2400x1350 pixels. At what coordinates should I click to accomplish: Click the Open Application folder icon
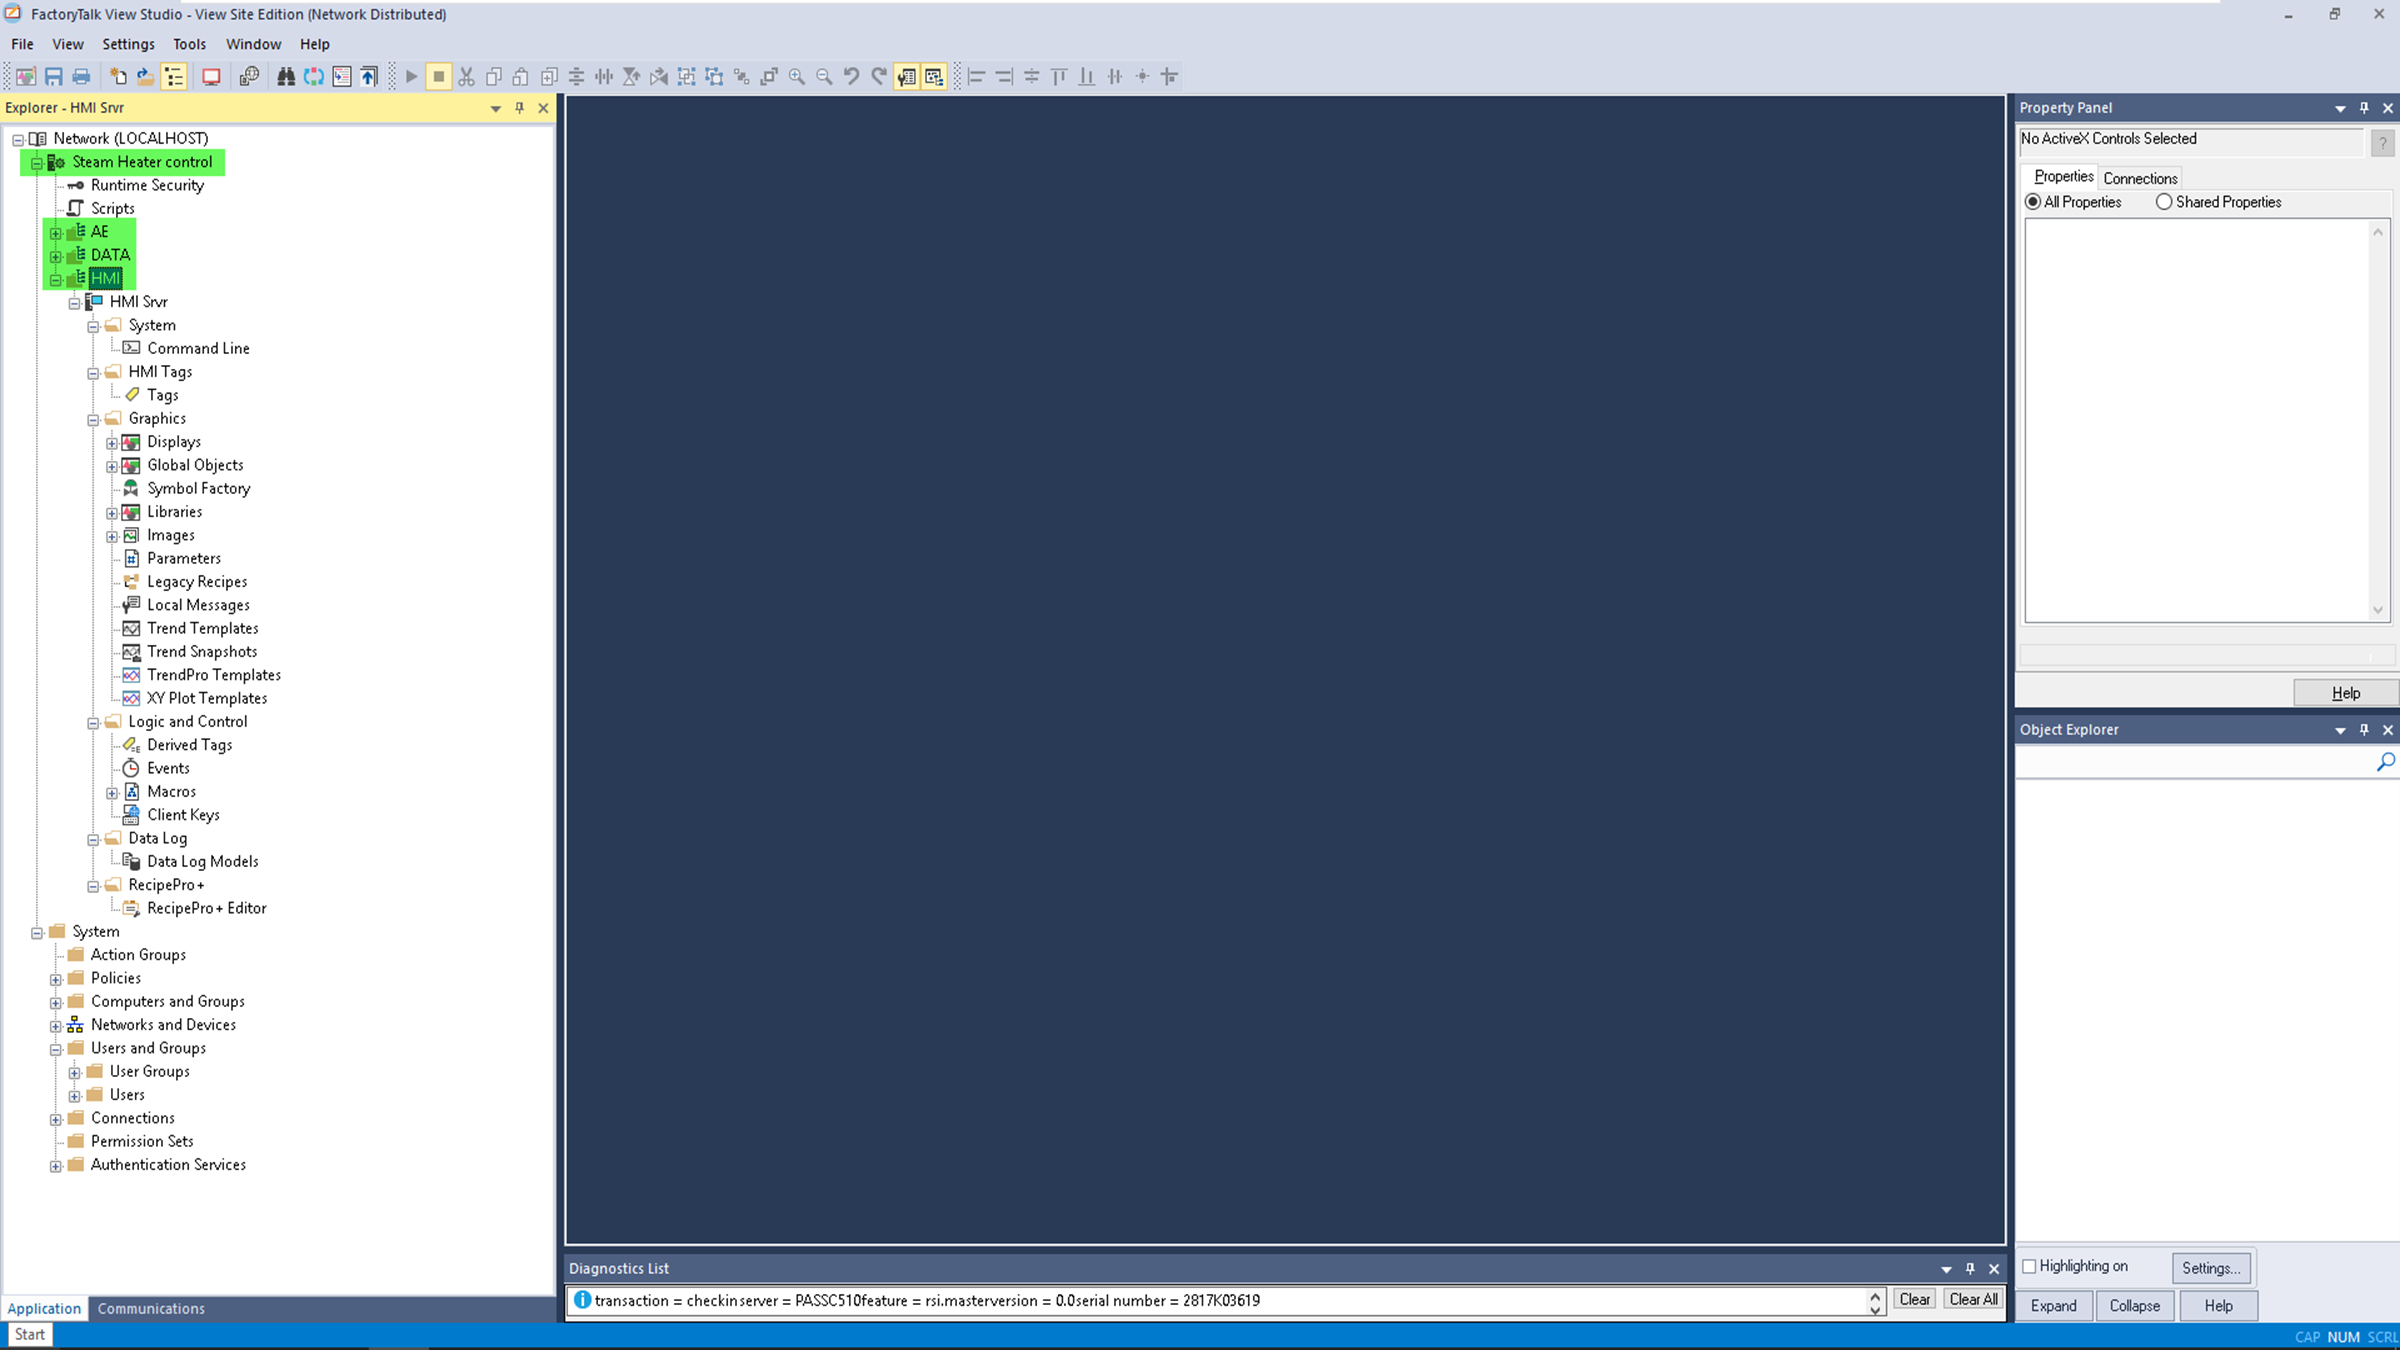pos(146,77)
